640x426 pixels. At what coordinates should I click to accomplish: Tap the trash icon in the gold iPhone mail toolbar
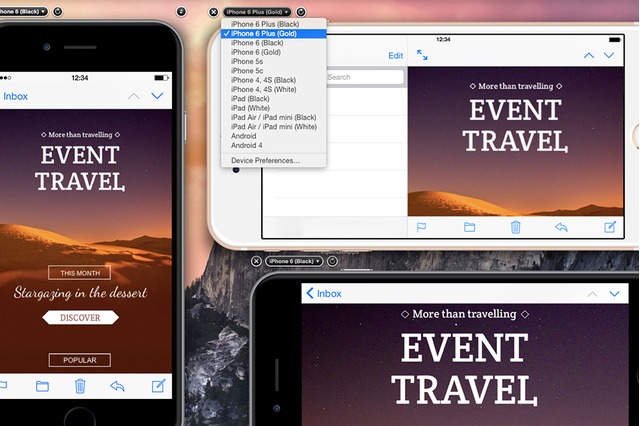516,227
